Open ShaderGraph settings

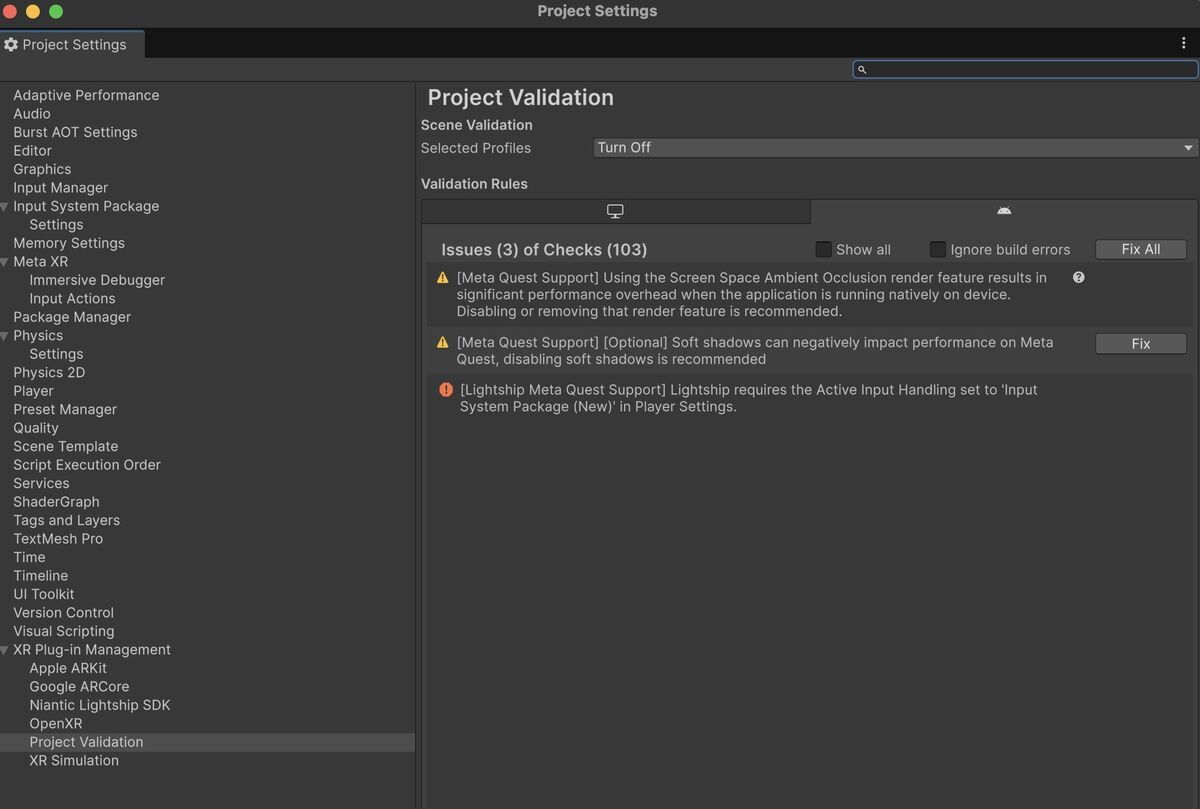(56, 502)
